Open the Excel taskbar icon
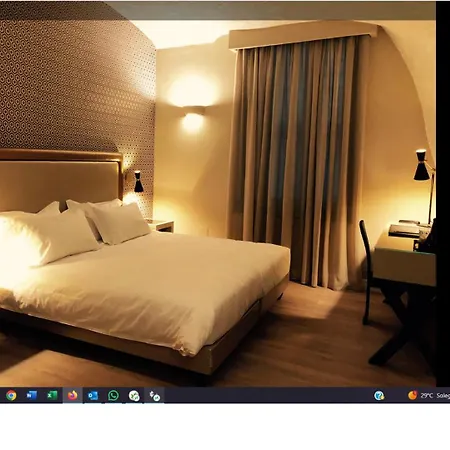 pos(52,395)
